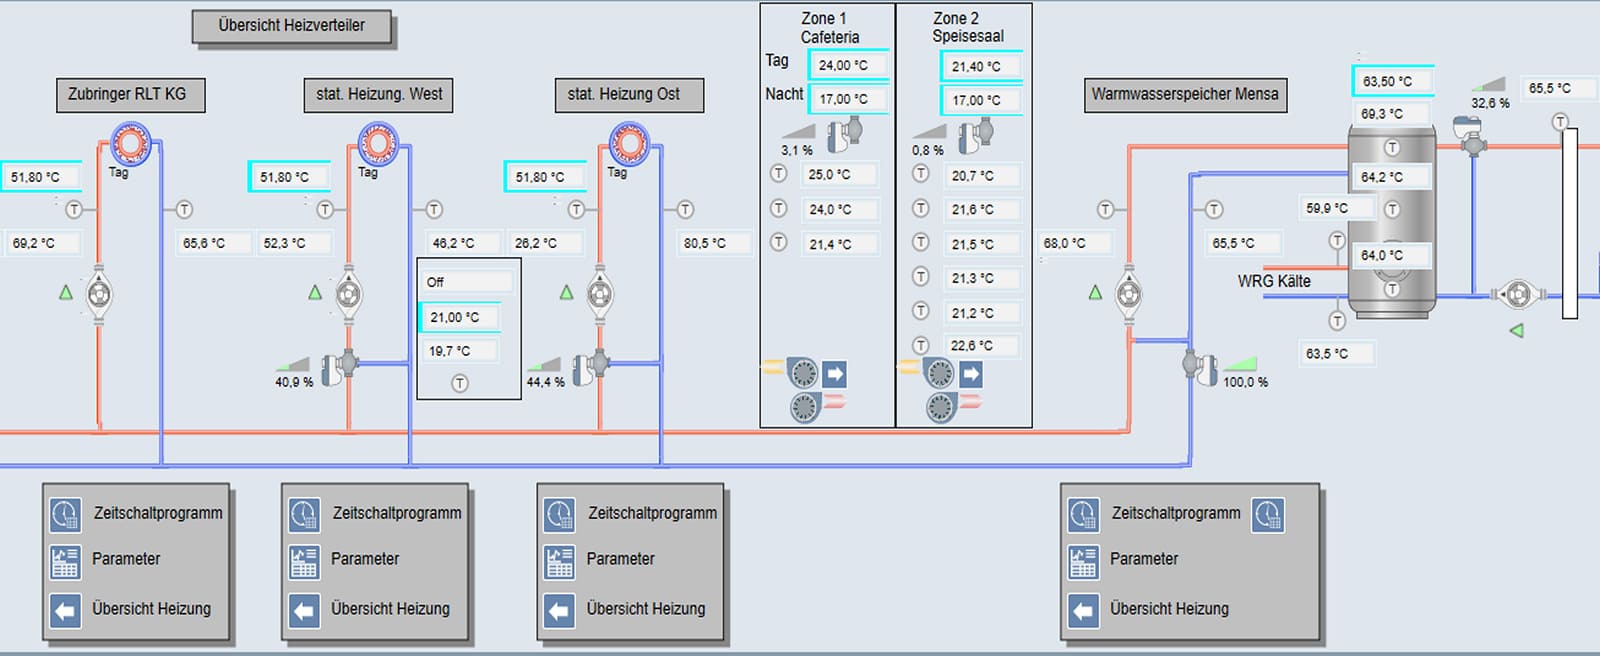This screenshot has height=656, width=1600.
Task: Click green triangle beside Zubringer RLT KG pump
Action: tap(66, 293)
